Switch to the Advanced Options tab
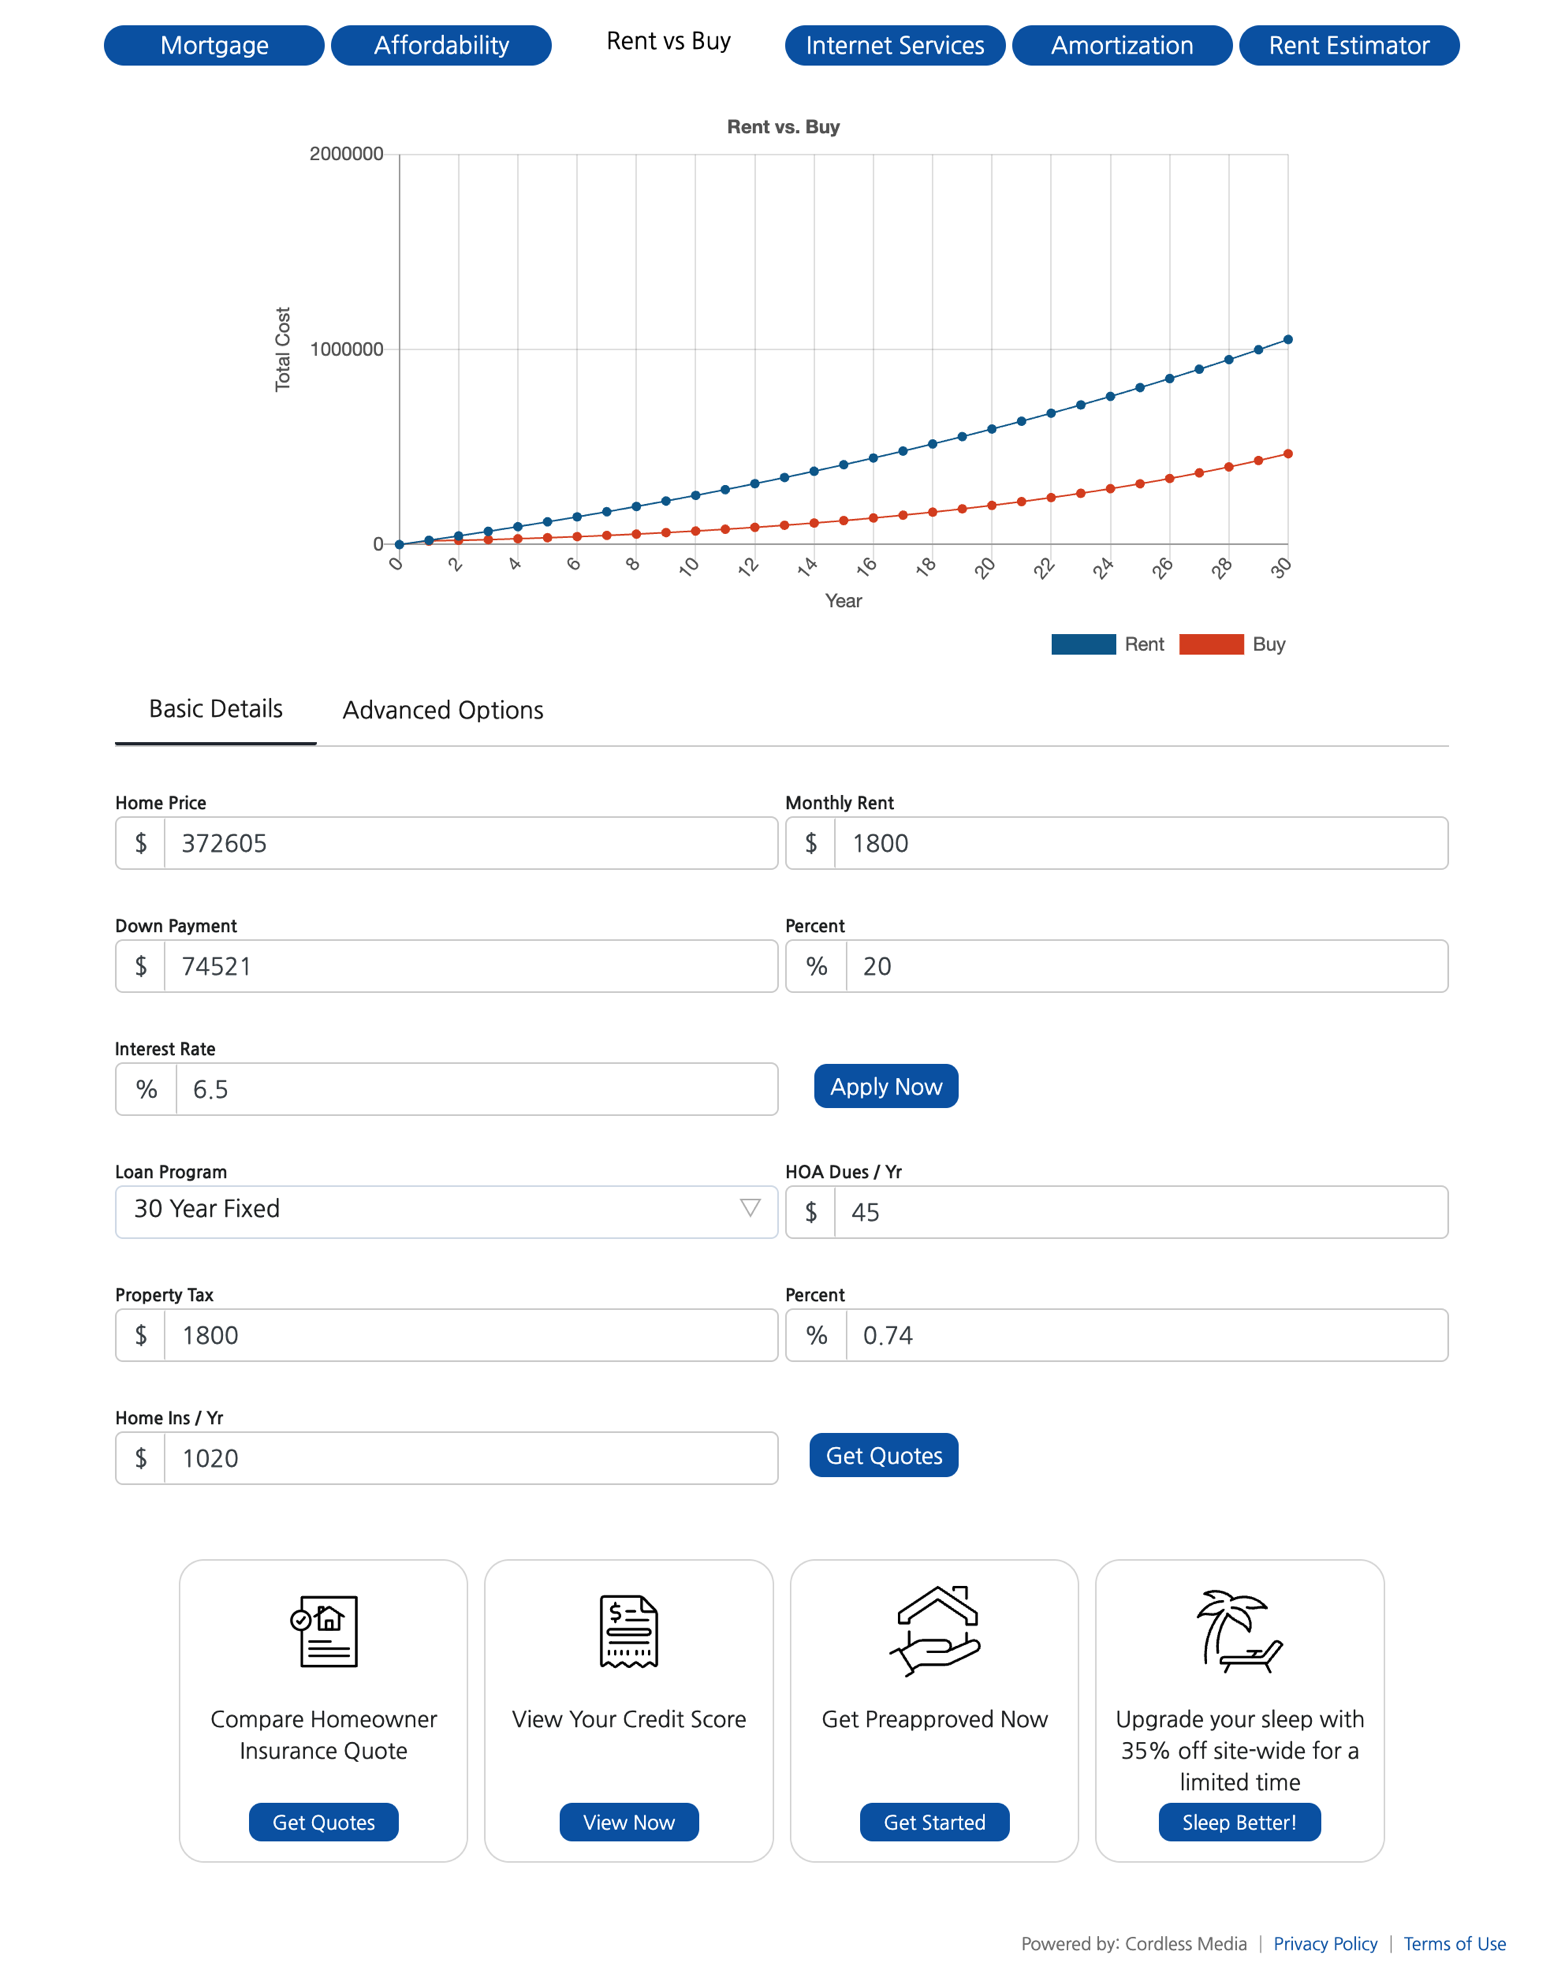Viewport: 1566px width, 1975px height. (442, 710)
